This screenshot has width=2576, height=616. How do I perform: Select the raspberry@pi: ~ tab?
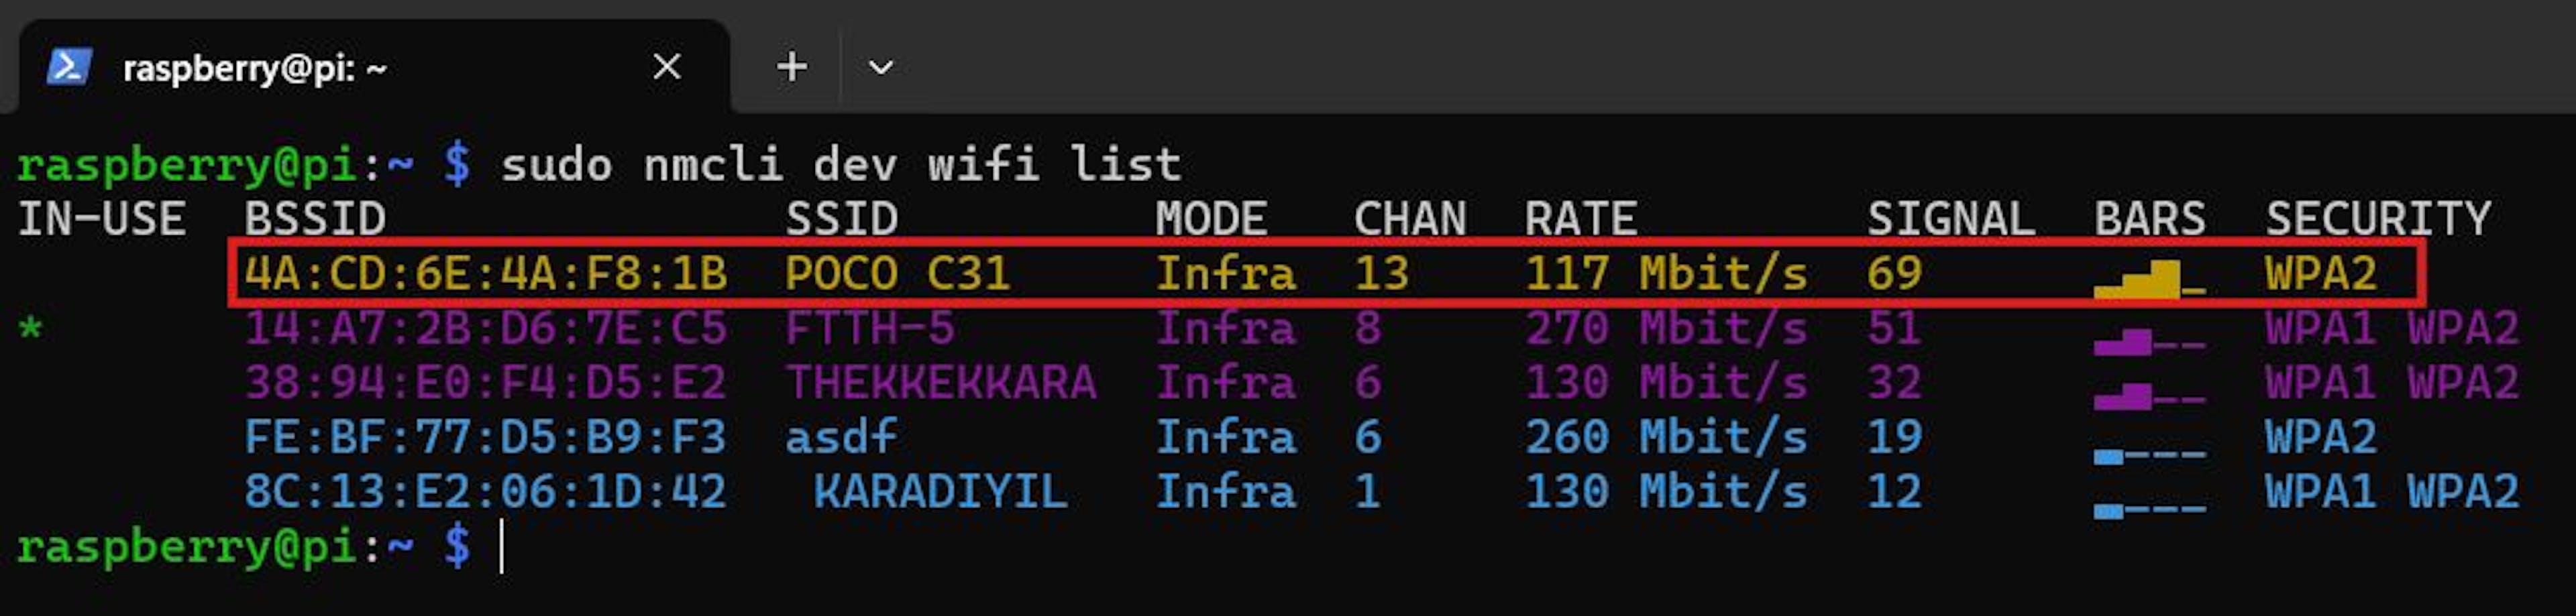(374, 67)
